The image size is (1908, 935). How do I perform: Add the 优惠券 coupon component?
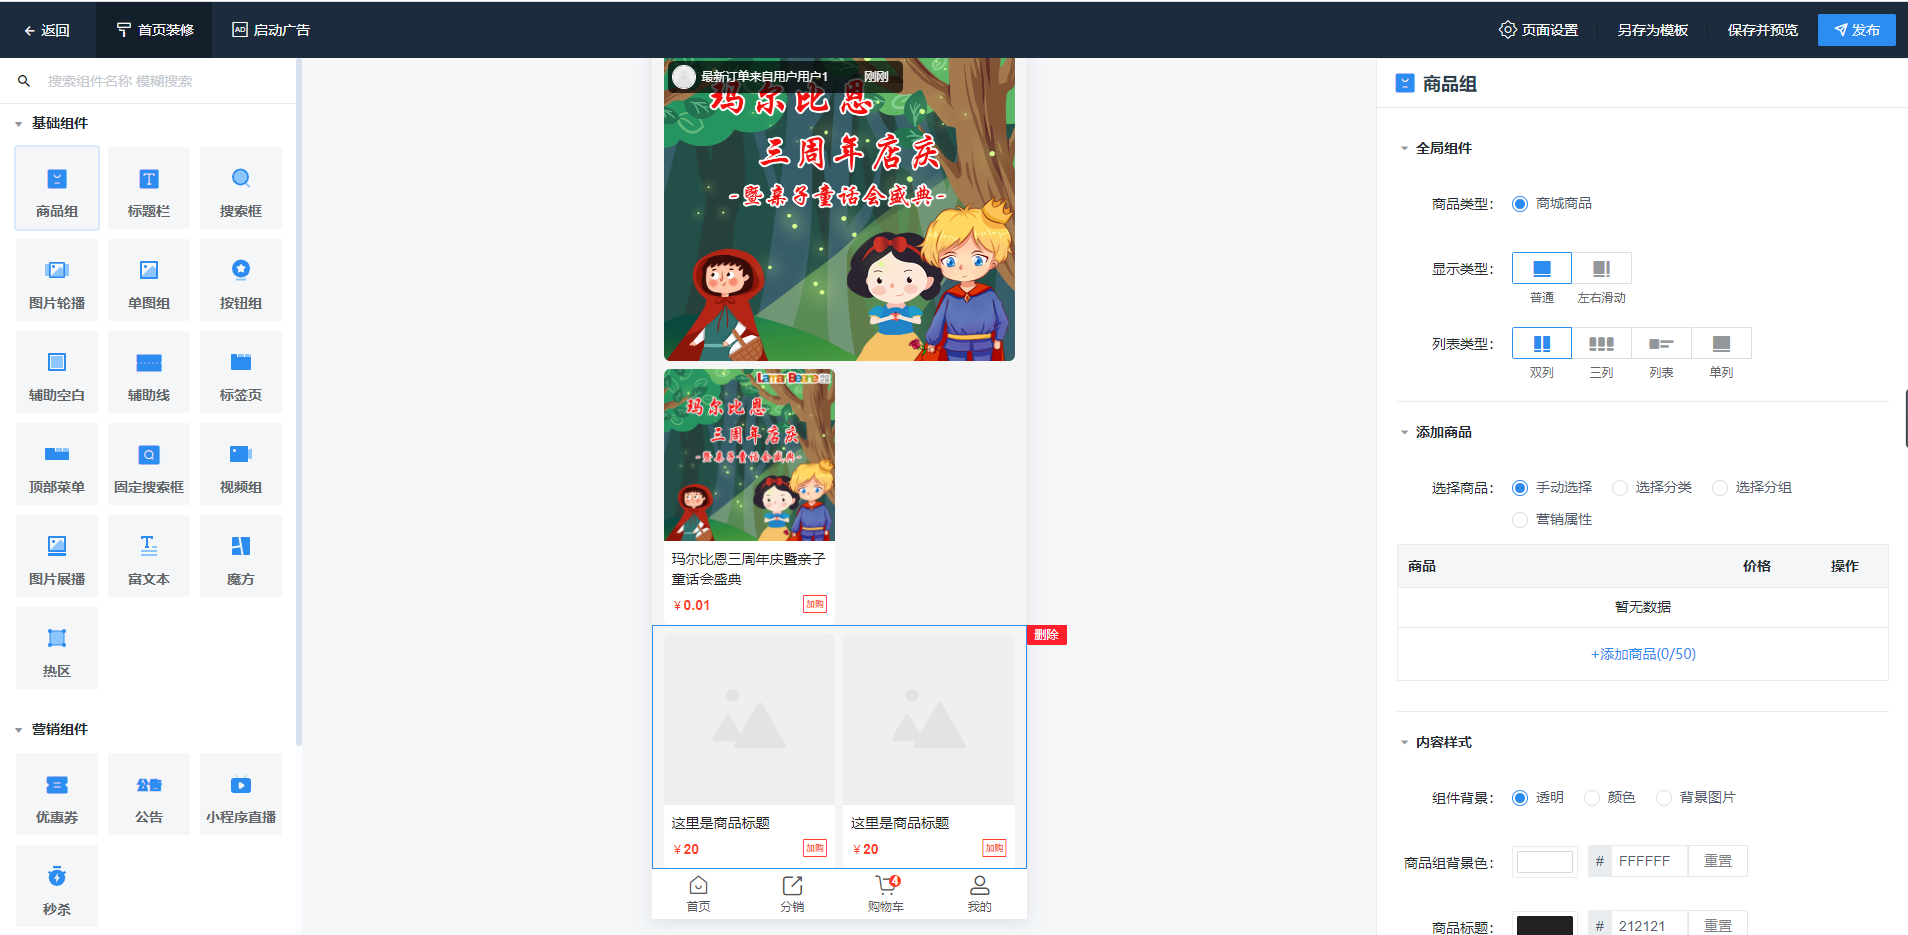click(57, 794)
